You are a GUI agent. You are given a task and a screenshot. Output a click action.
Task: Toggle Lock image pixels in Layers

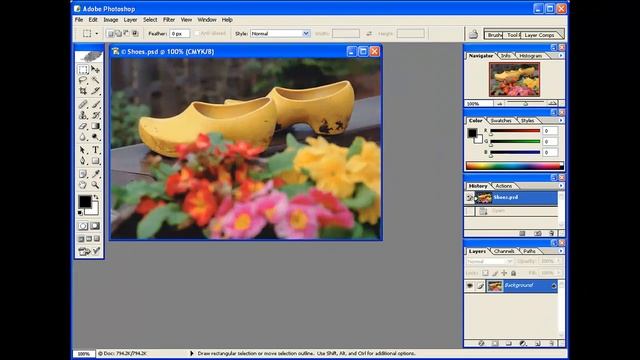coord(495,273)
